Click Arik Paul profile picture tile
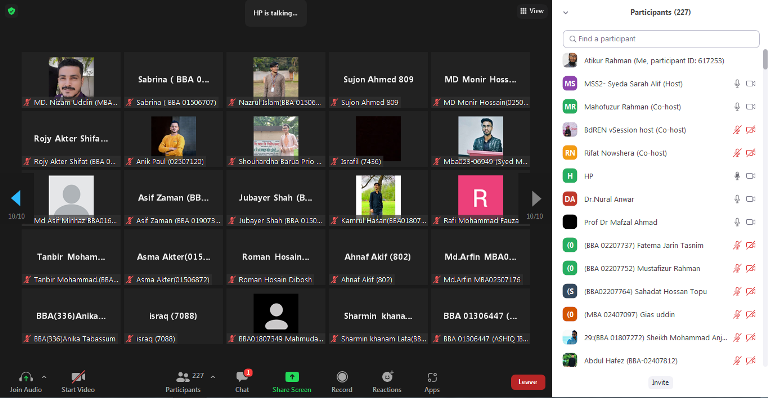This screenshot has width=768, height=398. coord(173,139)
